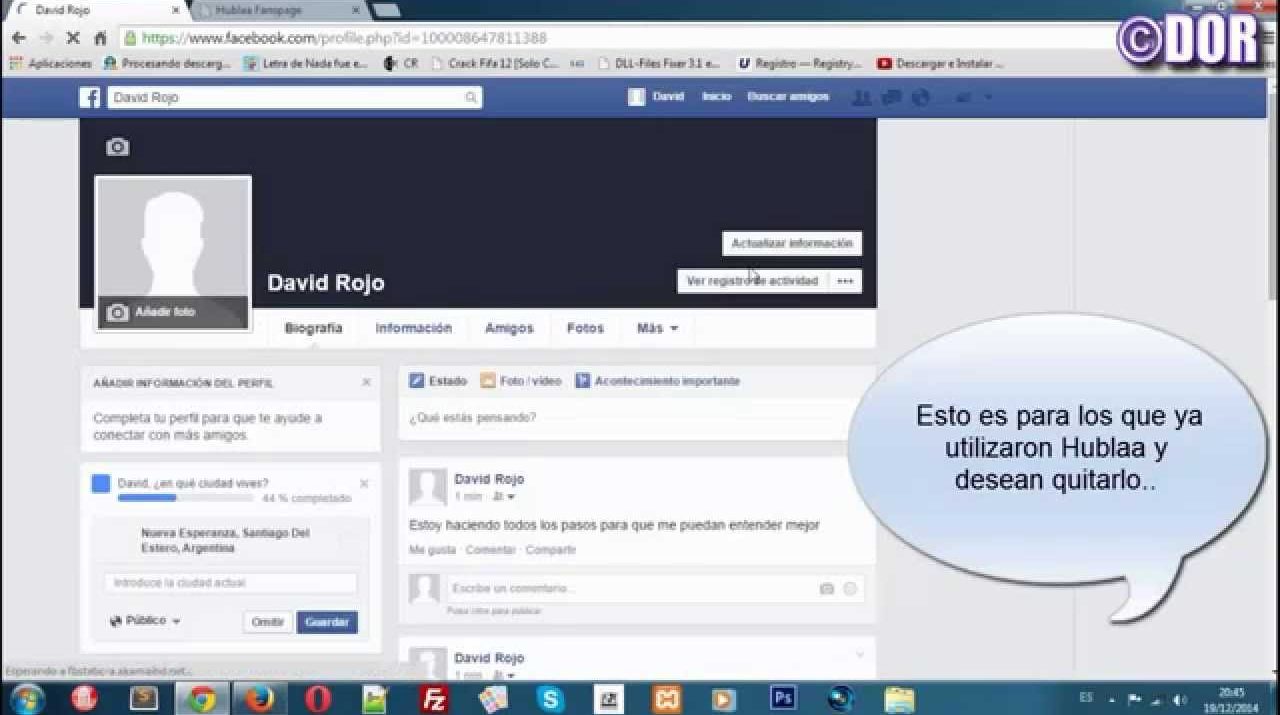
Task: Open the Público privacy dropdown
Action: [x=145, y=621]
